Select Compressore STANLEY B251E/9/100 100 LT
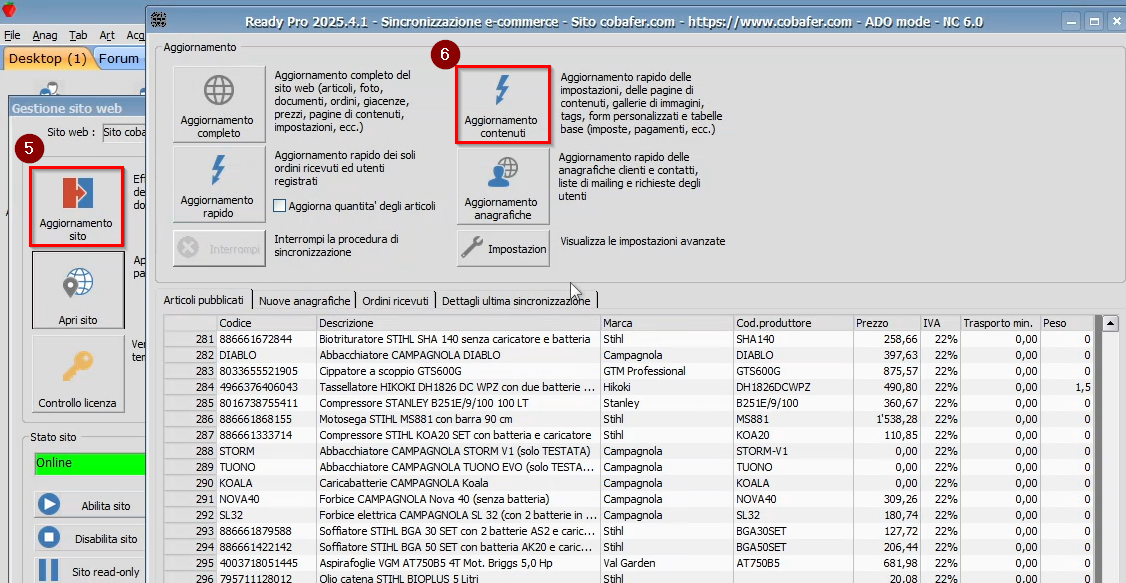The height and width of the screenshot is (583, 1126). 458,403
